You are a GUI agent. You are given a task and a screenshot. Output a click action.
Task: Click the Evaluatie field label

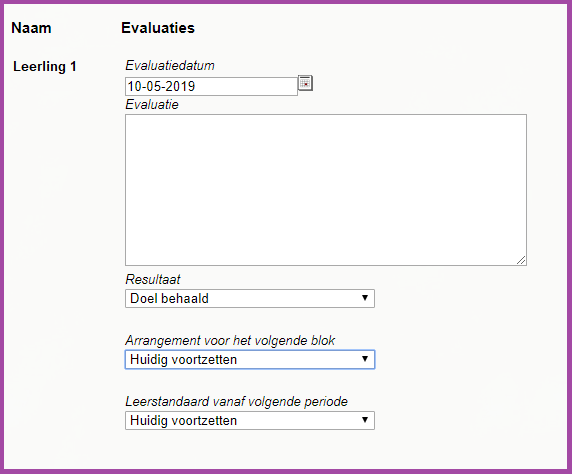click(x=152, y=105)
